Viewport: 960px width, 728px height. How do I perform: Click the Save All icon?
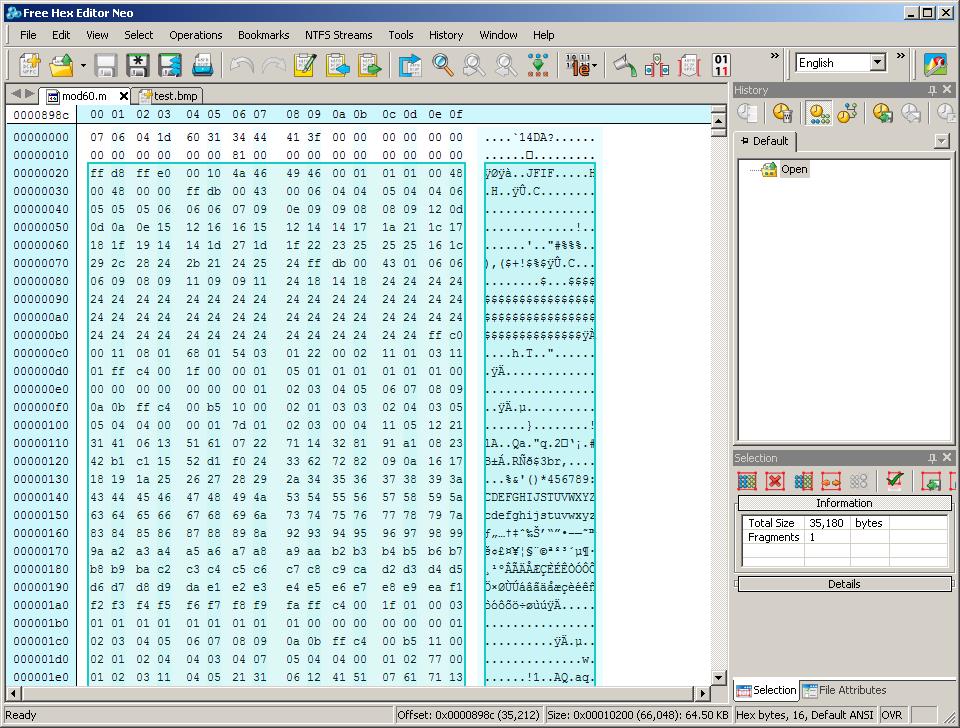170,64
